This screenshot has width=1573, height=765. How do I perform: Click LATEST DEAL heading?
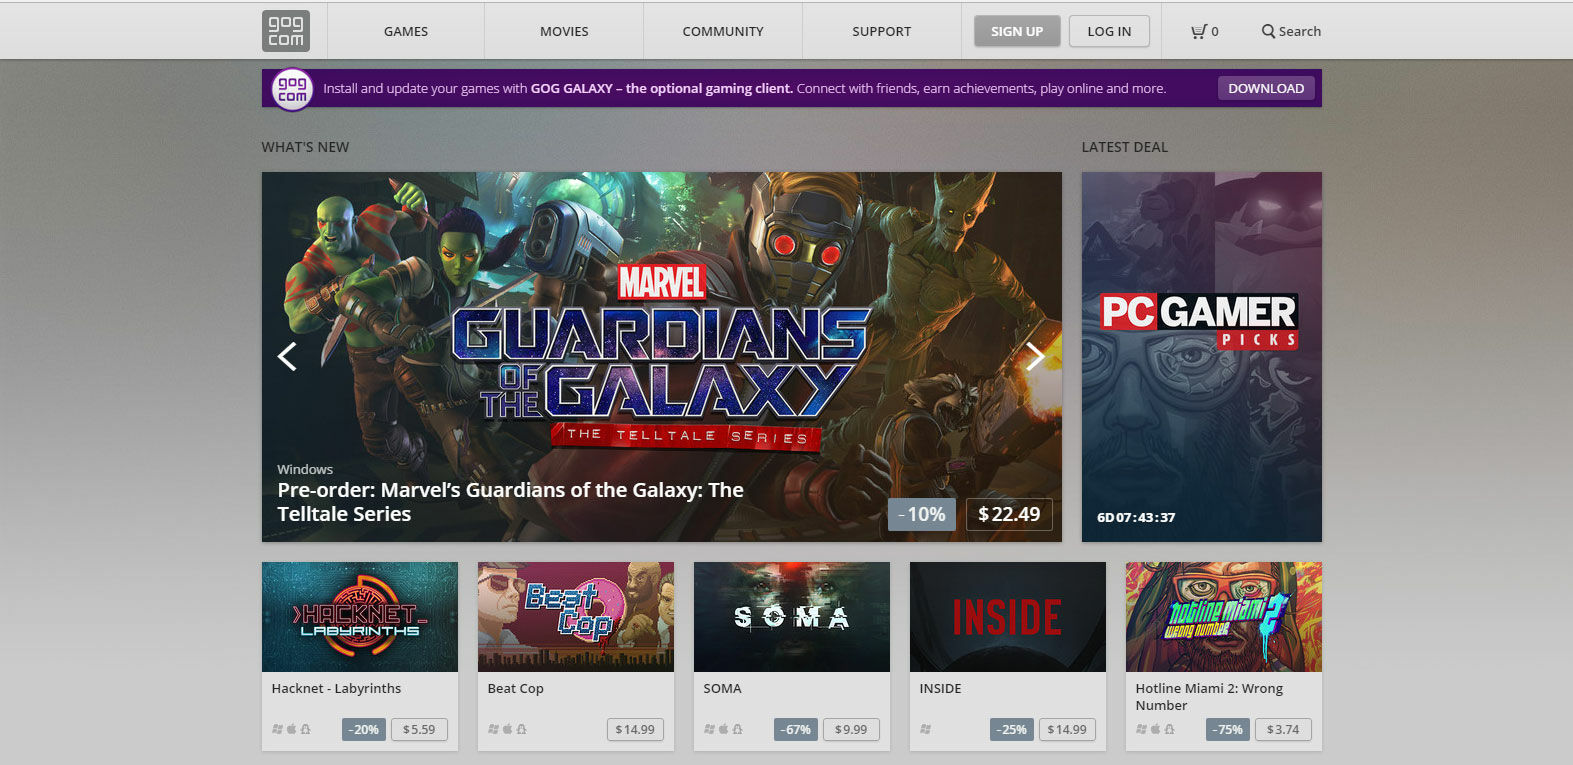tap(1124, 147)
